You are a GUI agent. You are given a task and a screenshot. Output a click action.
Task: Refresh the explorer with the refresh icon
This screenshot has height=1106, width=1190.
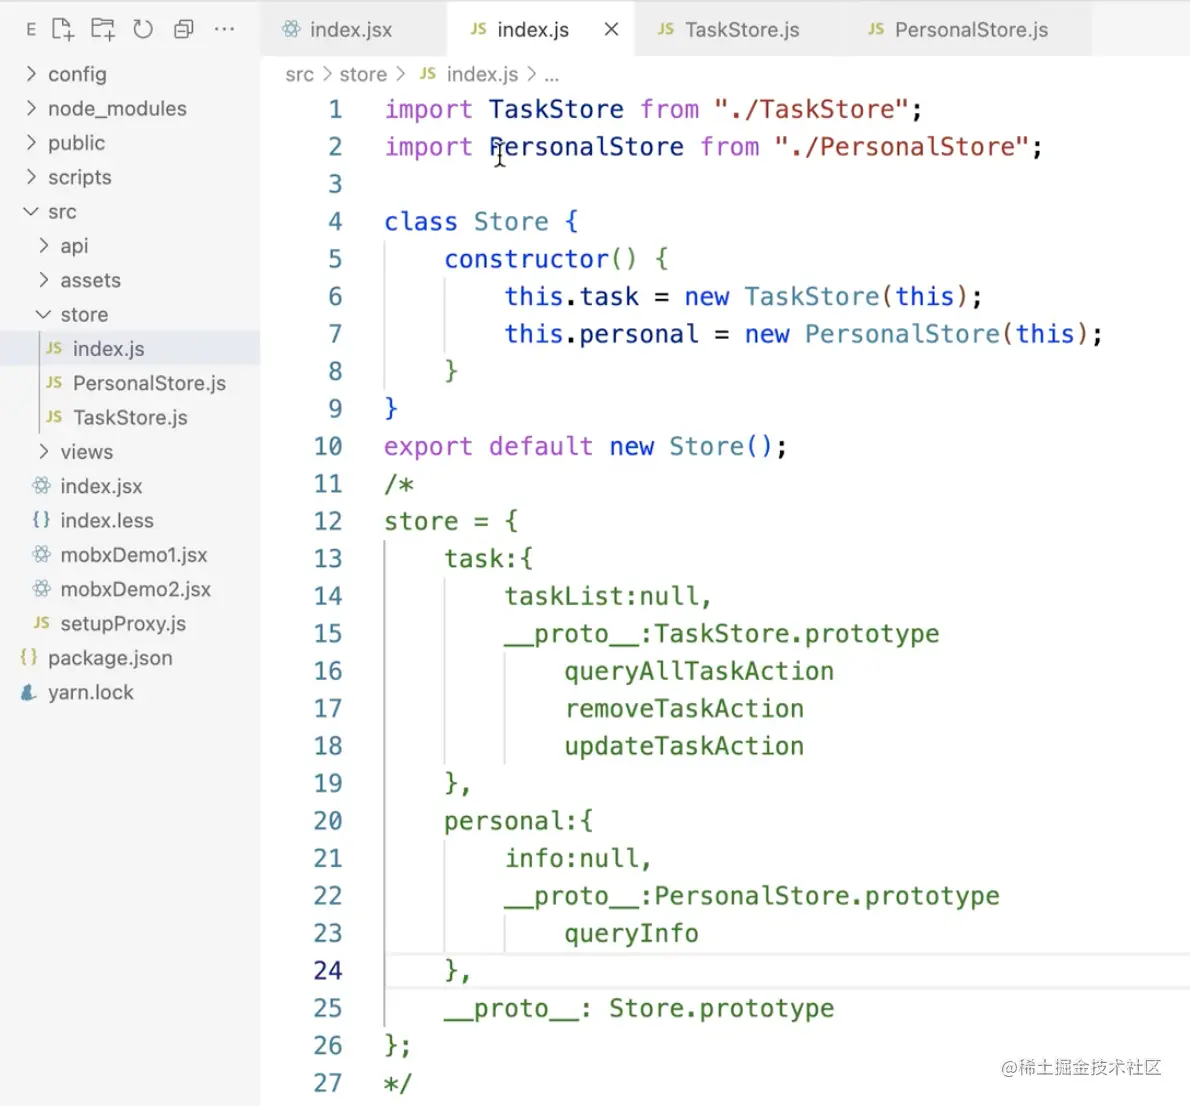click(x=143, y=30)
